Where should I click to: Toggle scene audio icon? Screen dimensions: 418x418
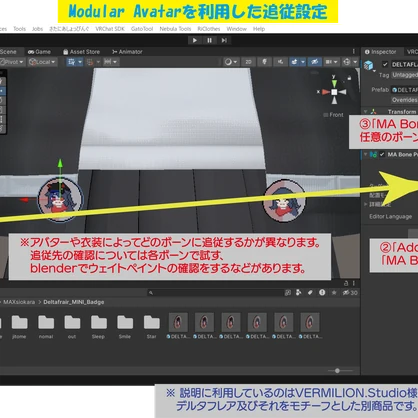point(280,62)
